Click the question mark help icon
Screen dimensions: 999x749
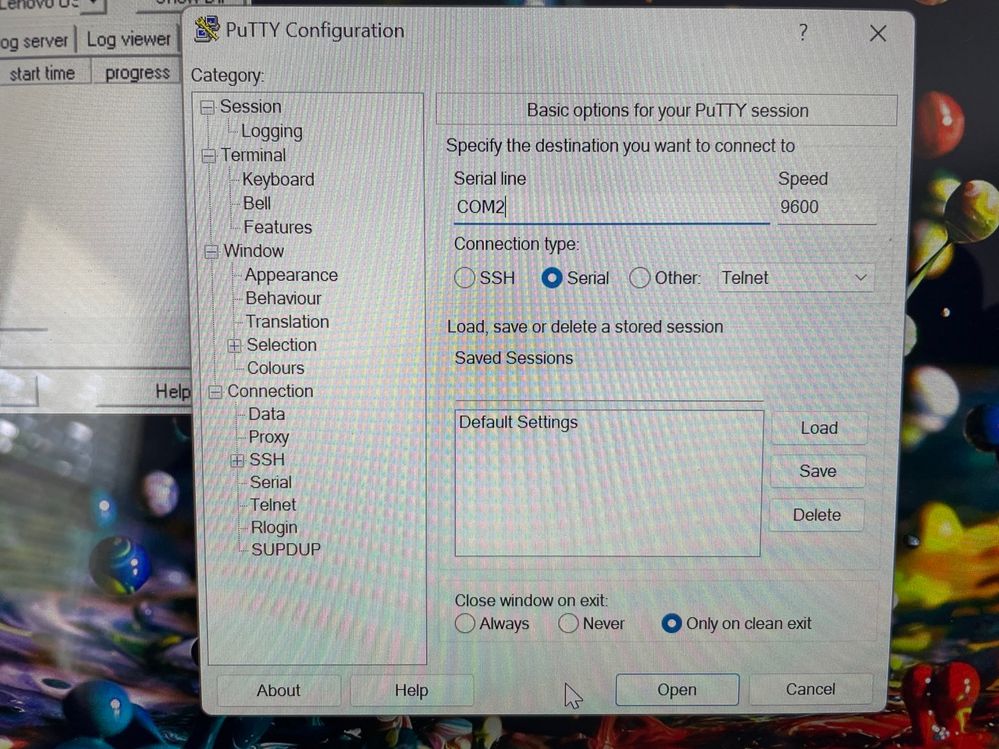pos(802,33)
